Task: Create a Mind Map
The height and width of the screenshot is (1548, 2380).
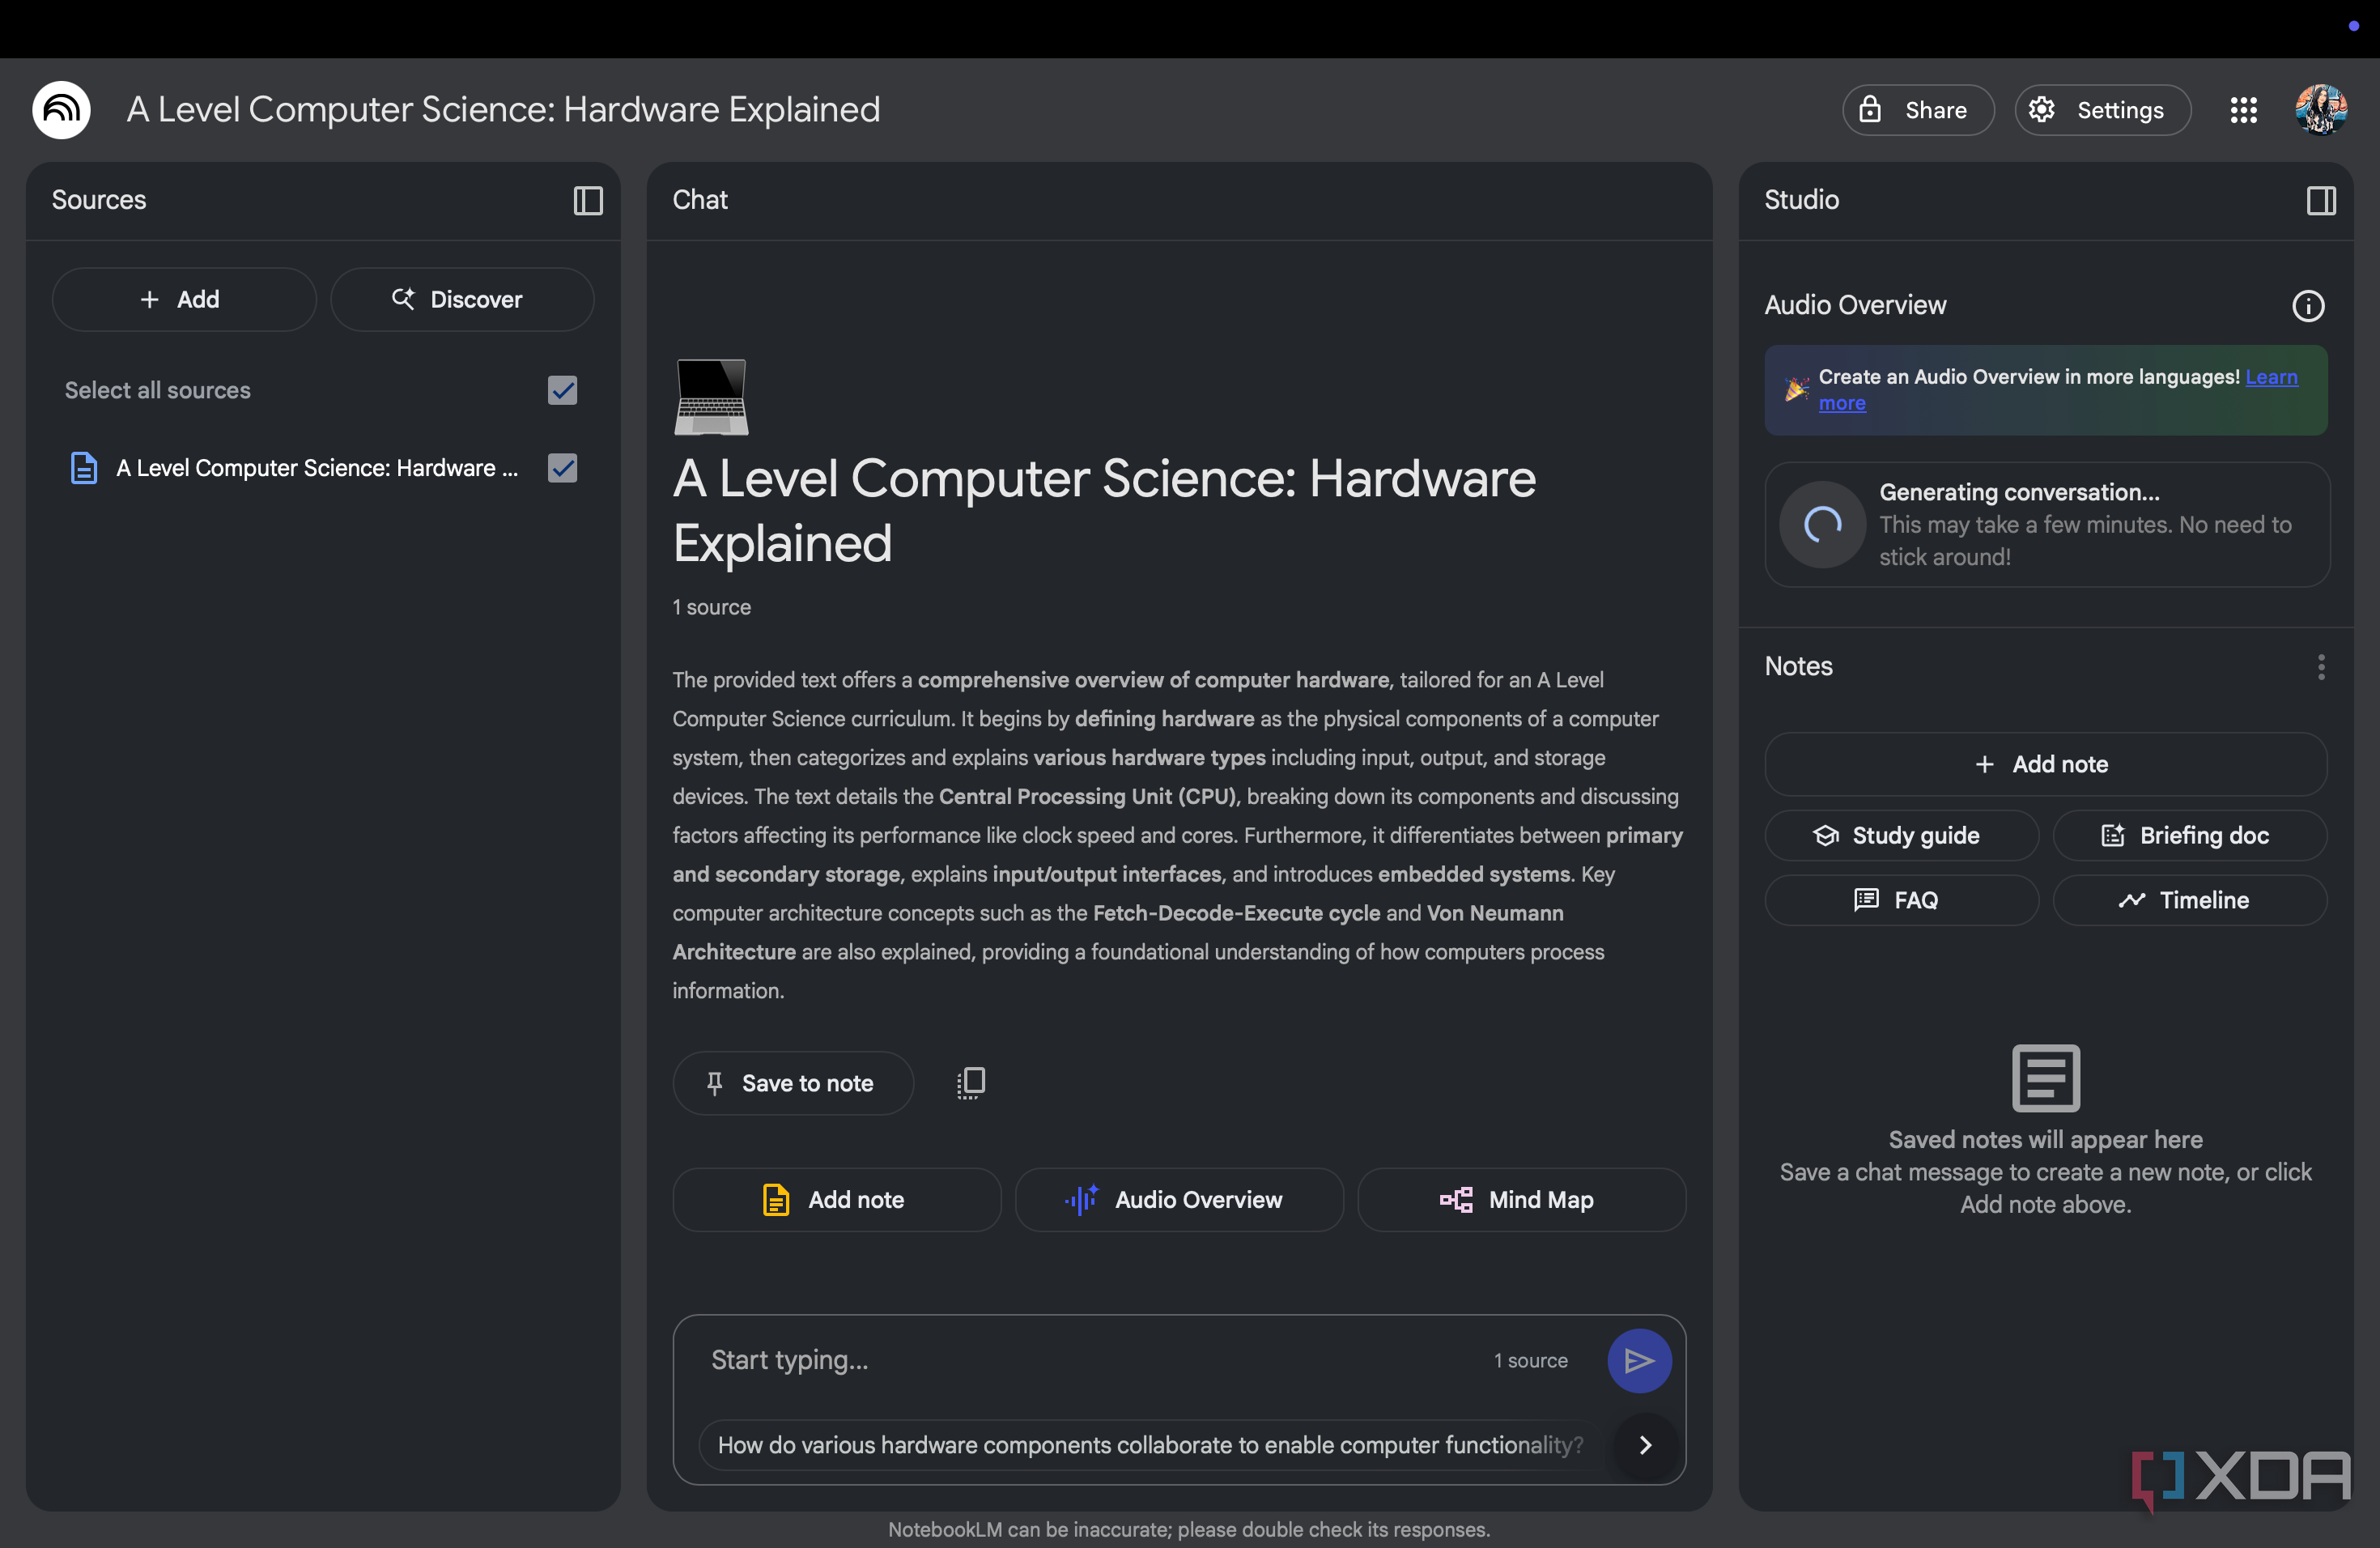Action: click(x=1521, y=1199)
